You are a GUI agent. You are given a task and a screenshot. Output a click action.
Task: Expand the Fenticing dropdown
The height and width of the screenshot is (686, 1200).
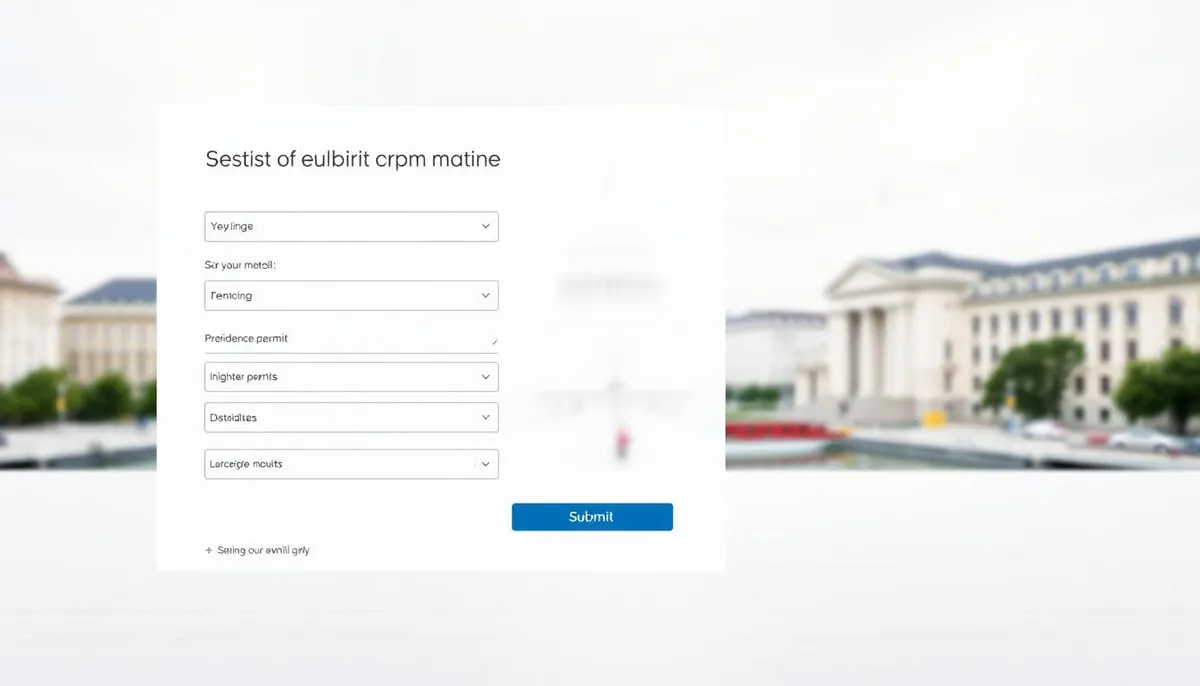point(351,296)
